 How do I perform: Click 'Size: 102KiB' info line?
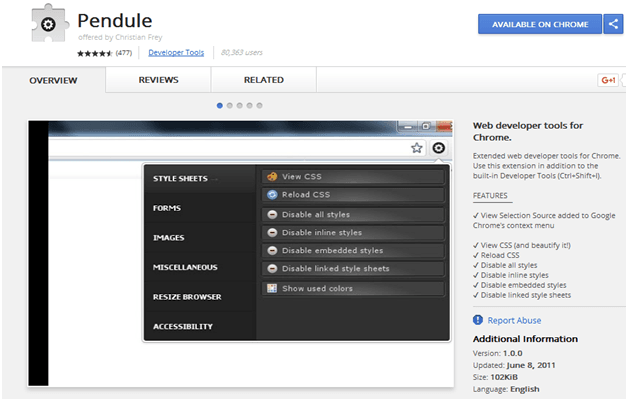tap(495, 377)
